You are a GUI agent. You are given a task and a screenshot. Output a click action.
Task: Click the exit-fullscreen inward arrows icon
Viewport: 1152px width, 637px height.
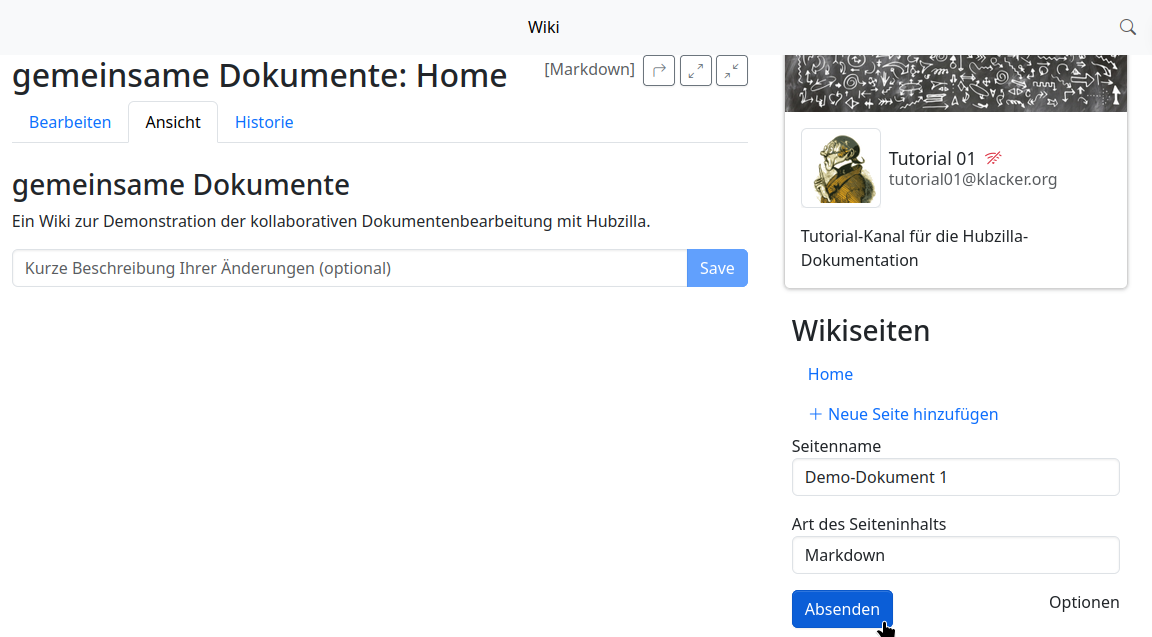(732, 70)
